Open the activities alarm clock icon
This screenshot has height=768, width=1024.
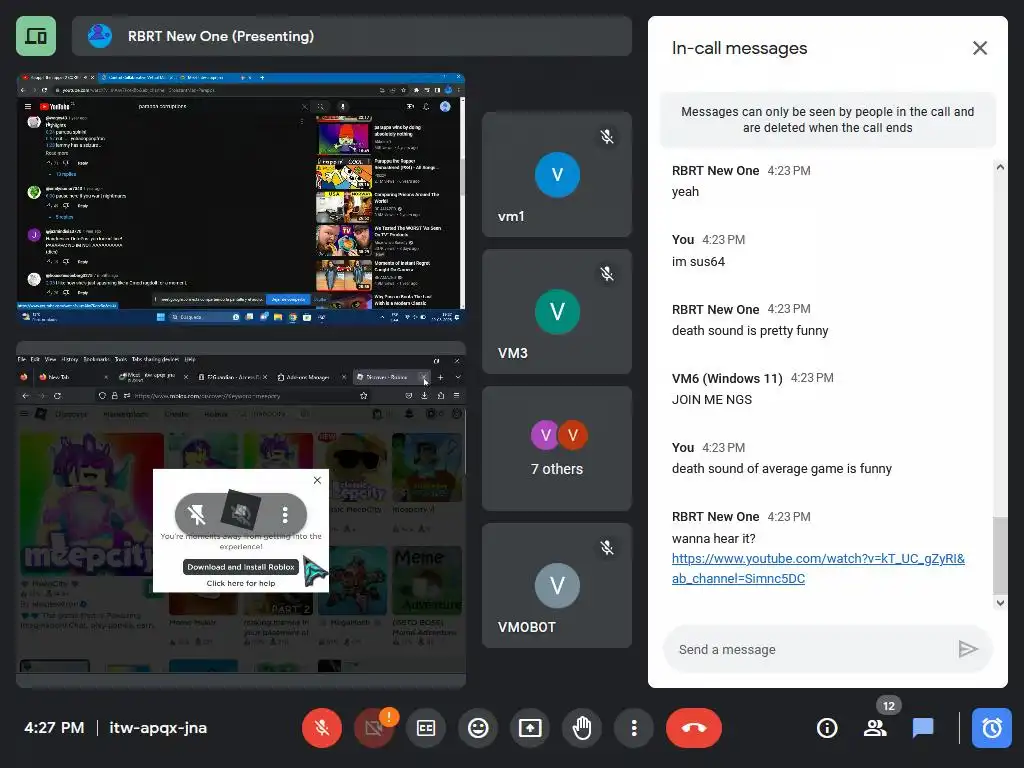point(991,728)
